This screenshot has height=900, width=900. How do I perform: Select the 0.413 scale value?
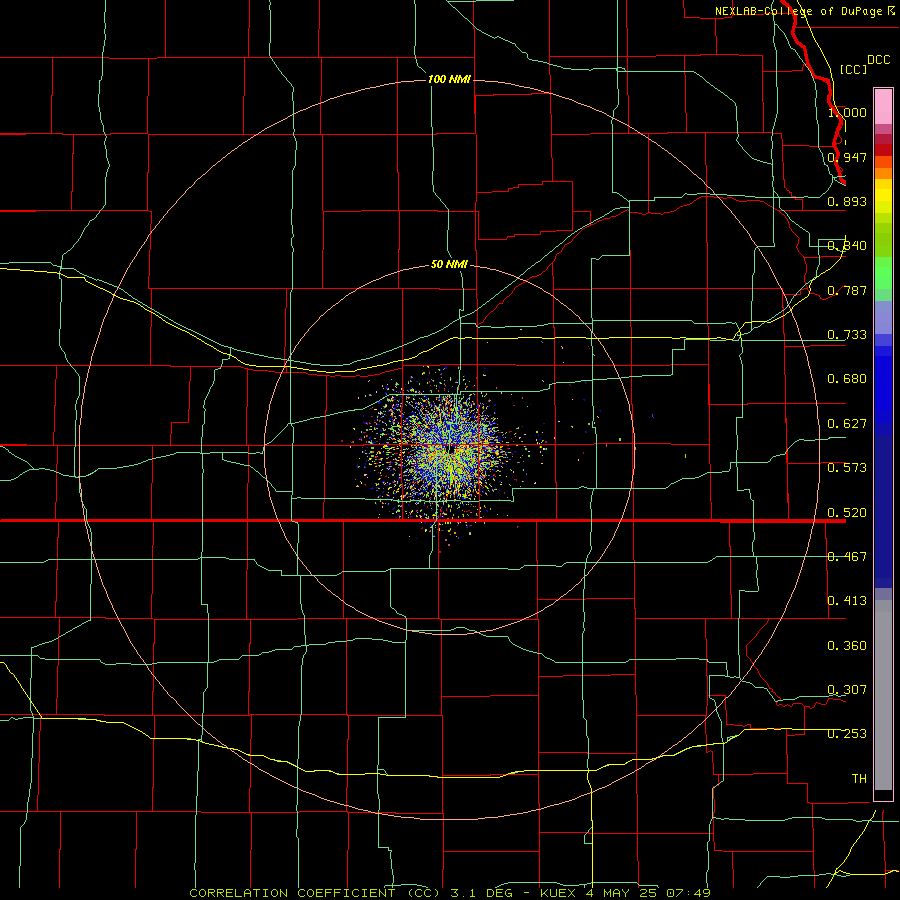(847, 601)
